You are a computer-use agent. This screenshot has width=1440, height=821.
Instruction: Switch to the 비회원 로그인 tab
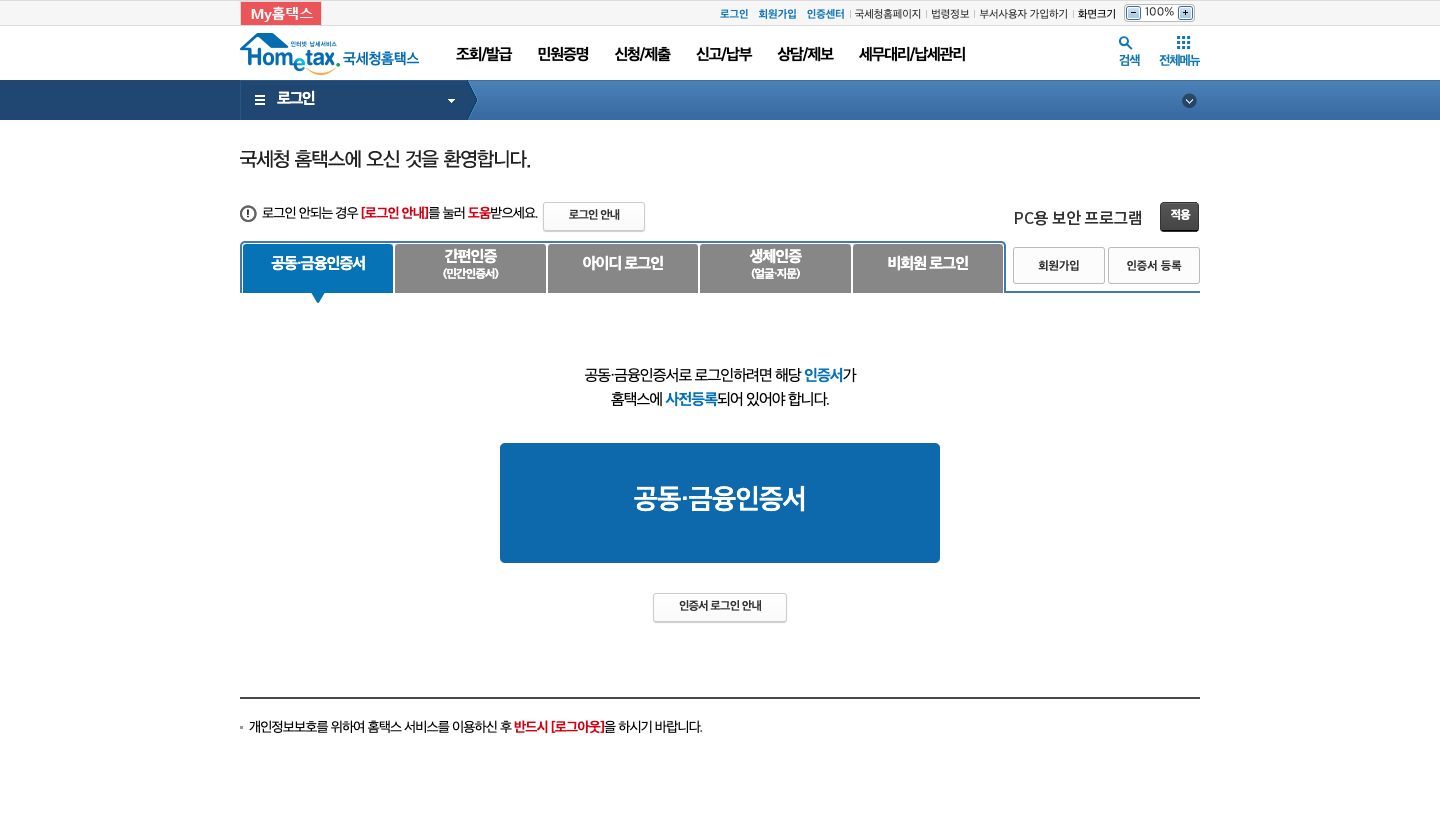point(927,264)
